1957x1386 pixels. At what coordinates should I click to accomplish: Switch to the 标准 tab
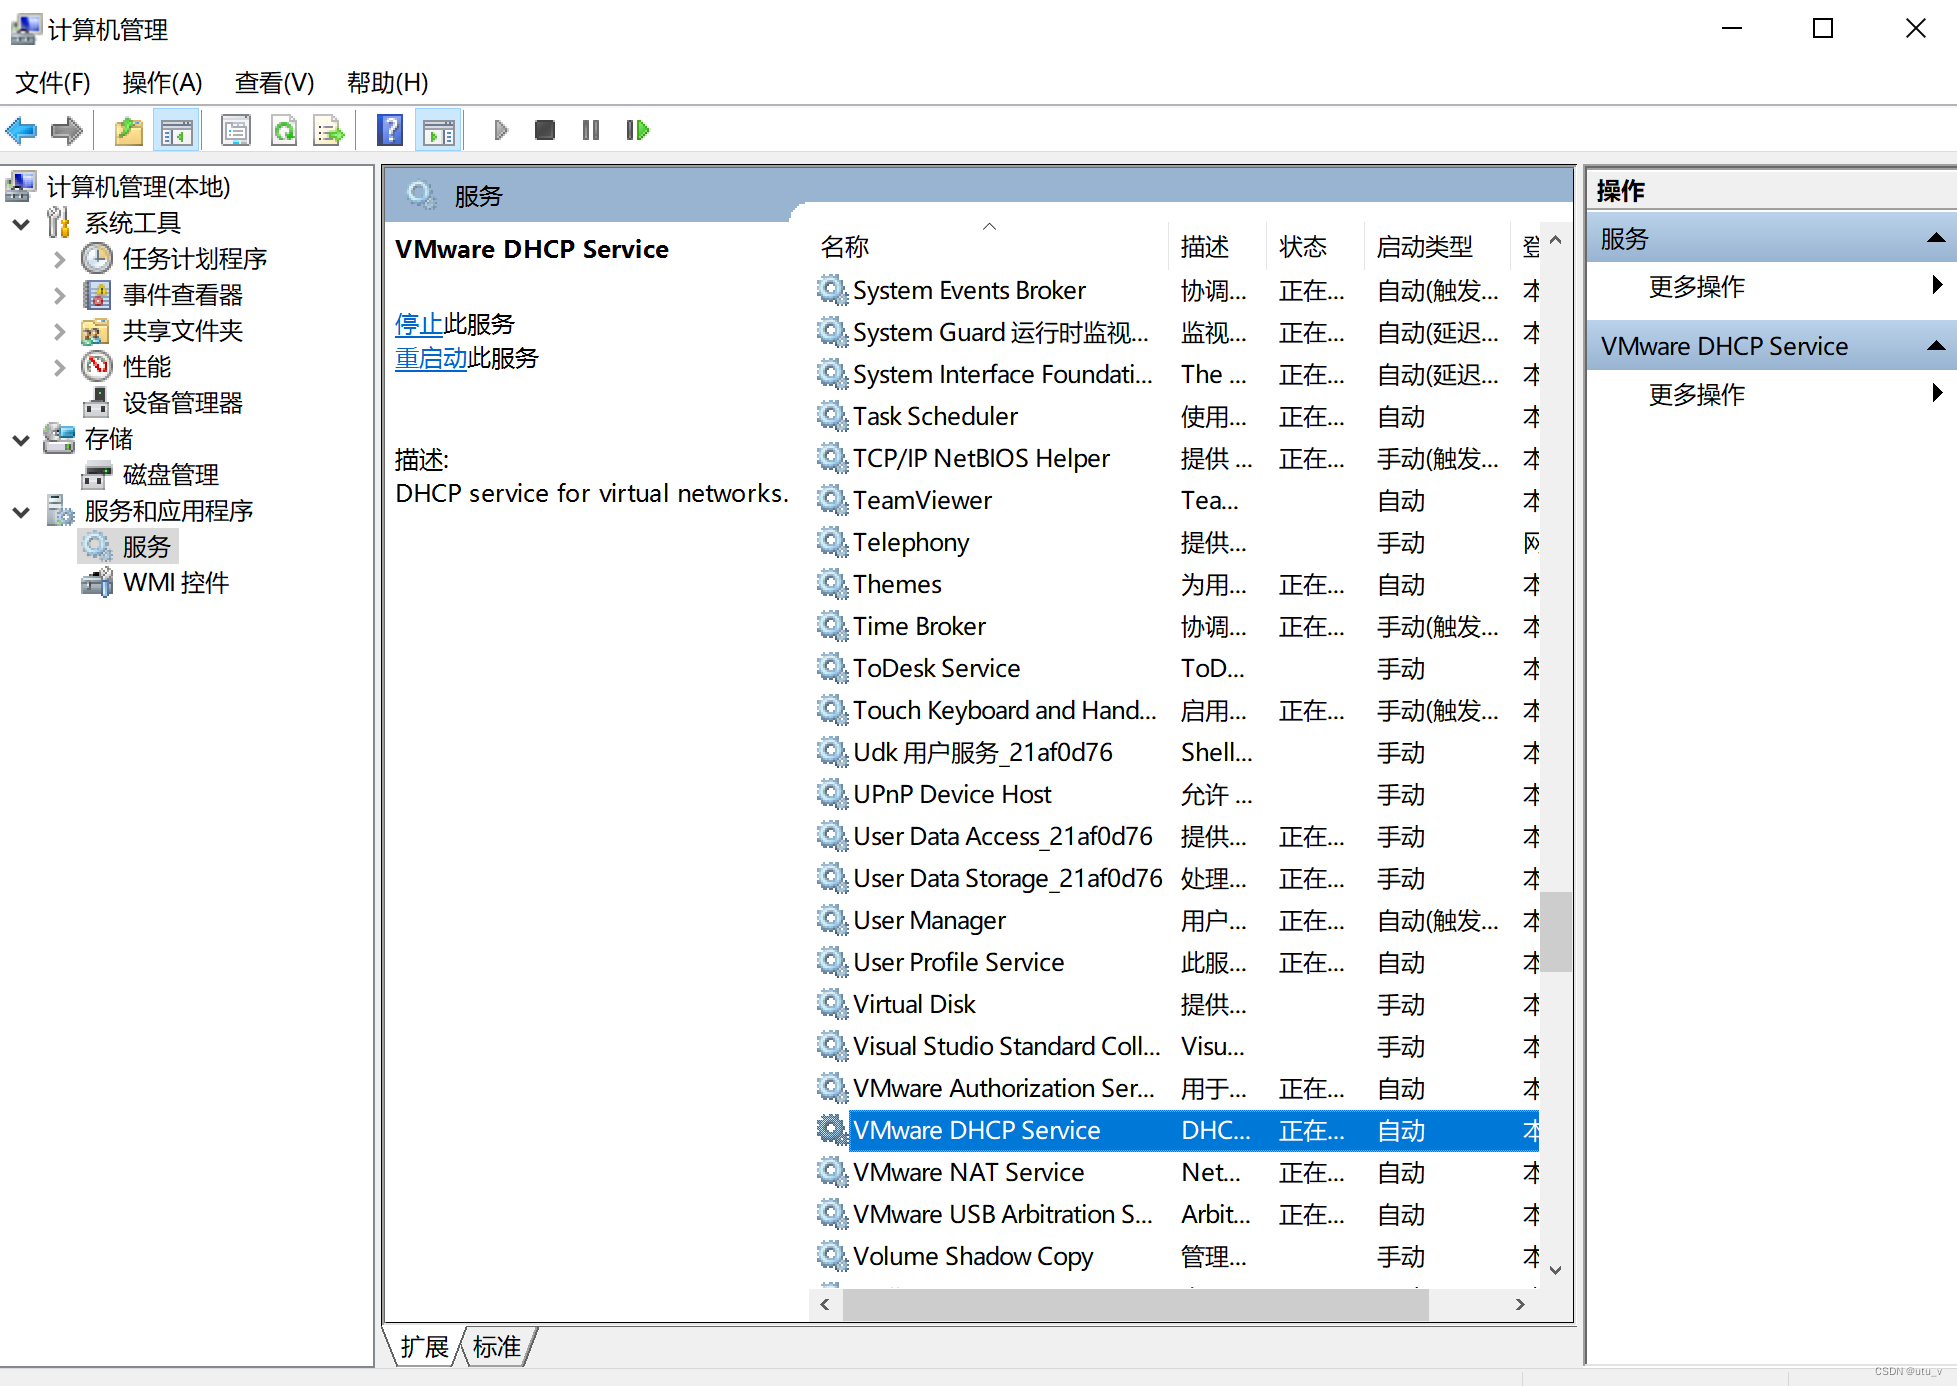click(497, 1347)
